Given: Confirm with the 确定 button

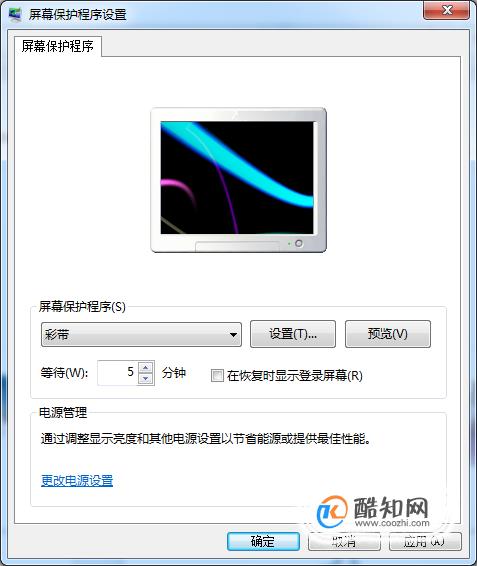Looking at the screenshot, I should (263, 541).
